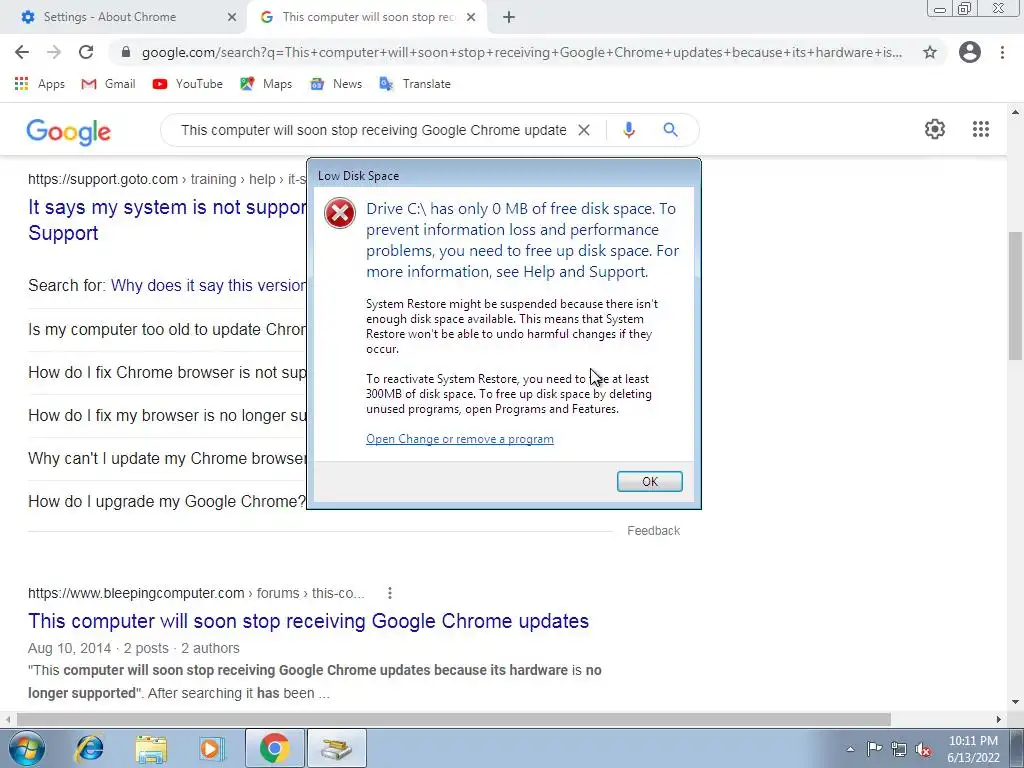
Task: Click the address bar URL
Action: tap(522, 52)
